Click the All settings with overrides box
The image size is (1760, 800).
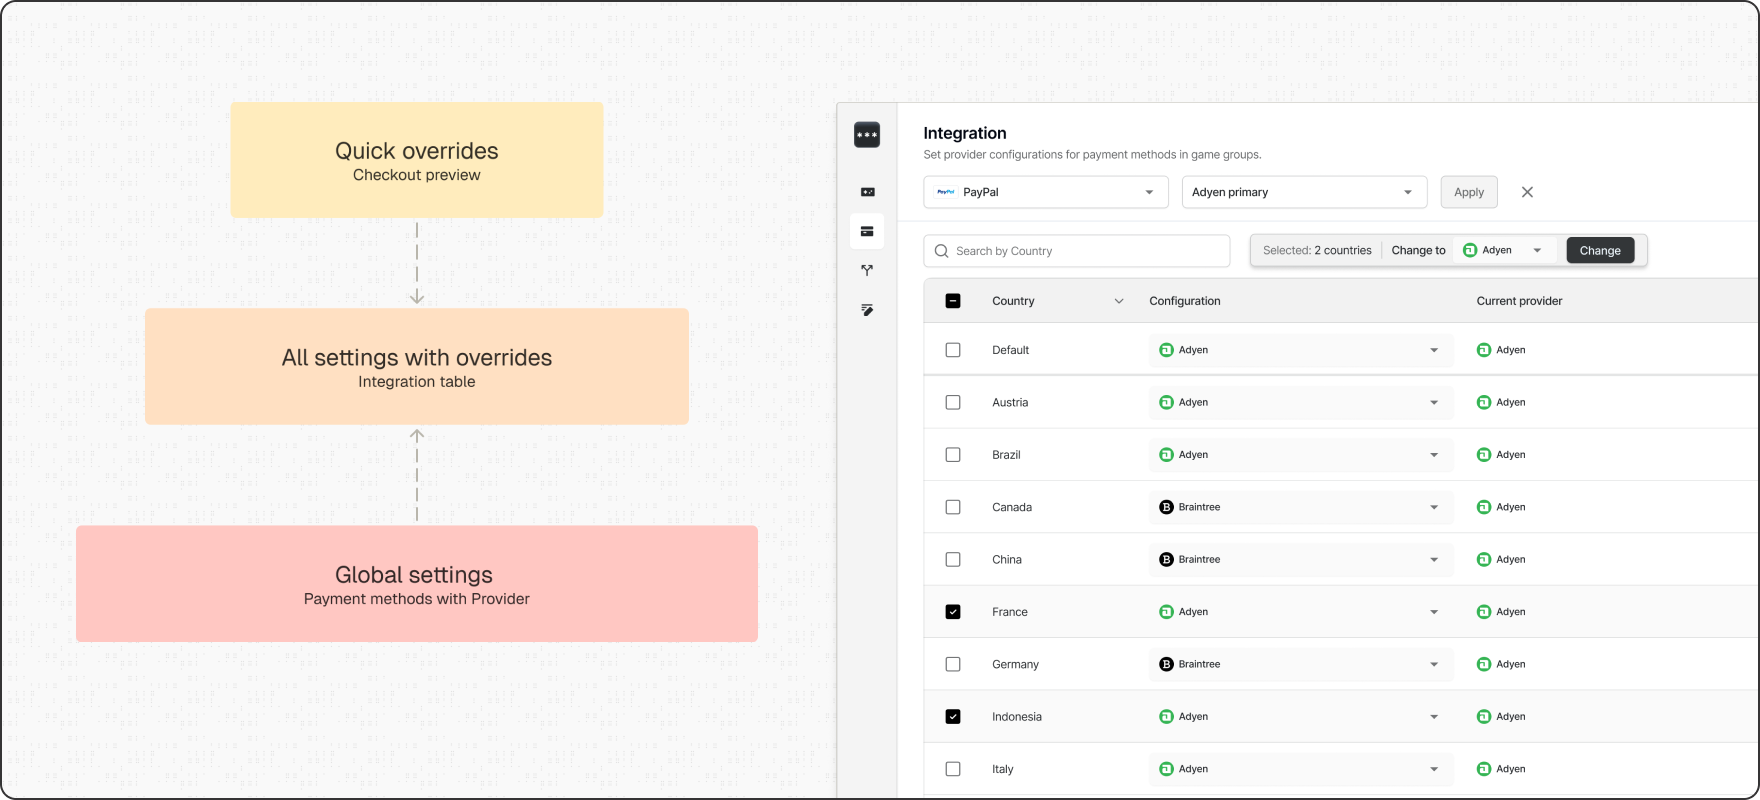click(417, 367)
